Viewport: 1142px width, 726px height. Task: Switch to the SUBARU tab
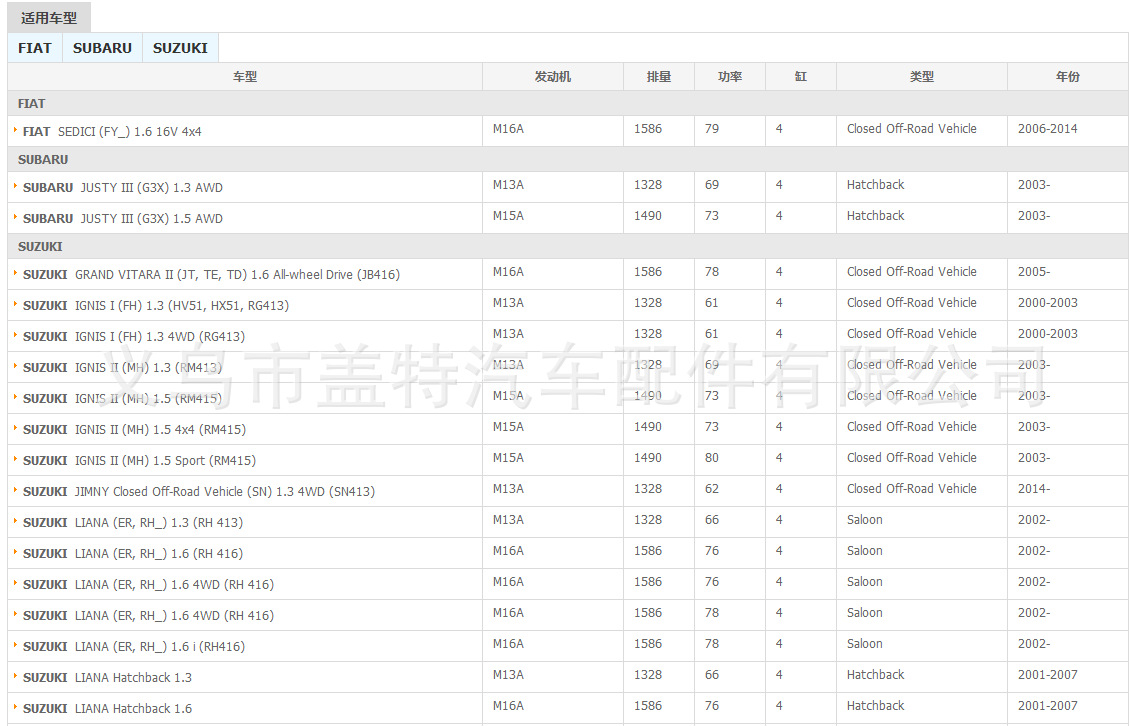[102, 48]
